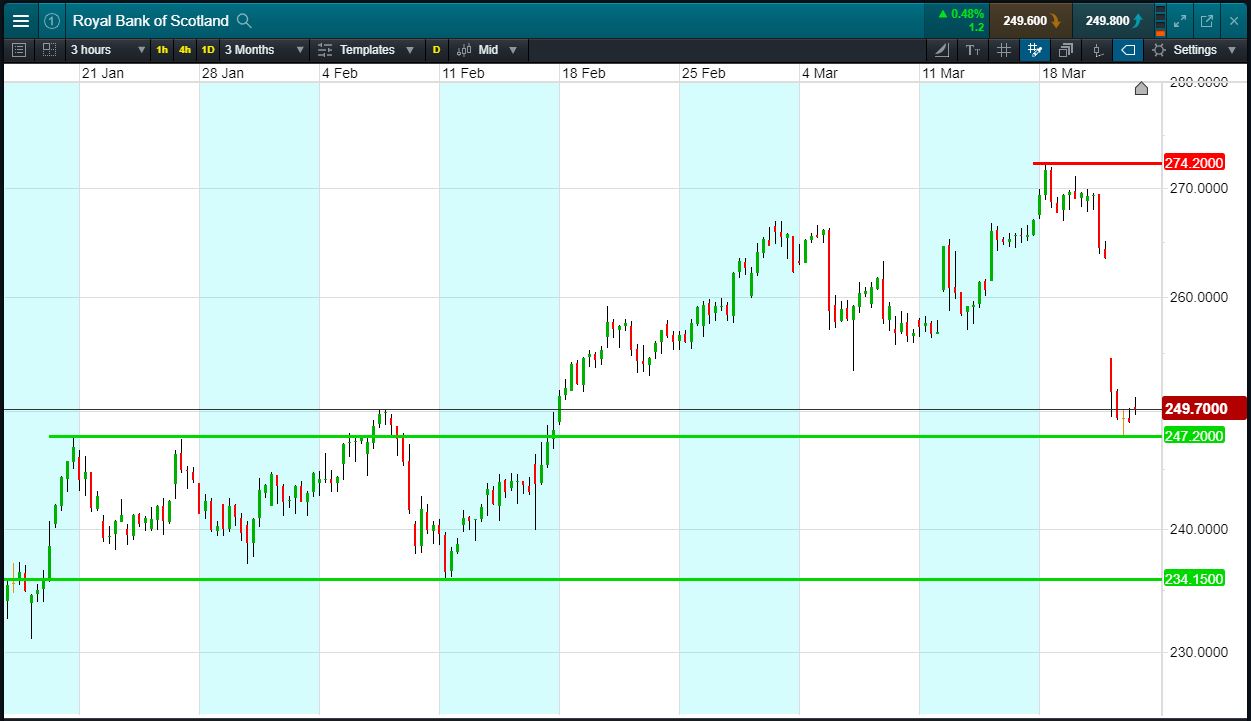Select the text annotation tool (Tt)

(972, 49)
